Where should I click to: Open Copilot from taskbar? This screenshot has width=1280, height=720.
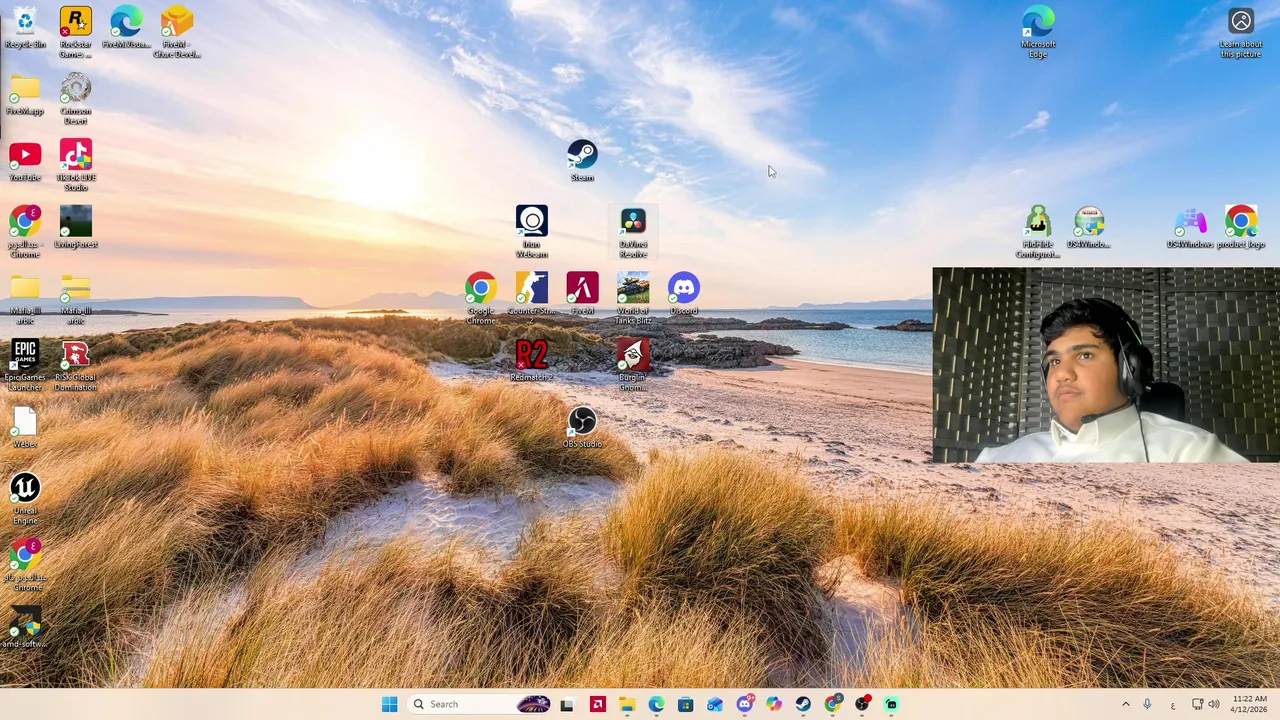coord(774,704)
